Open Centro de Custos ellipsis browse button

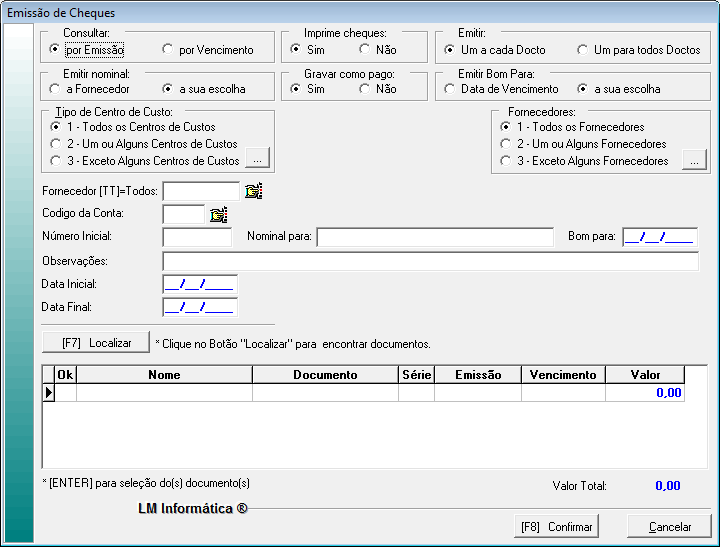pos(257,160)
